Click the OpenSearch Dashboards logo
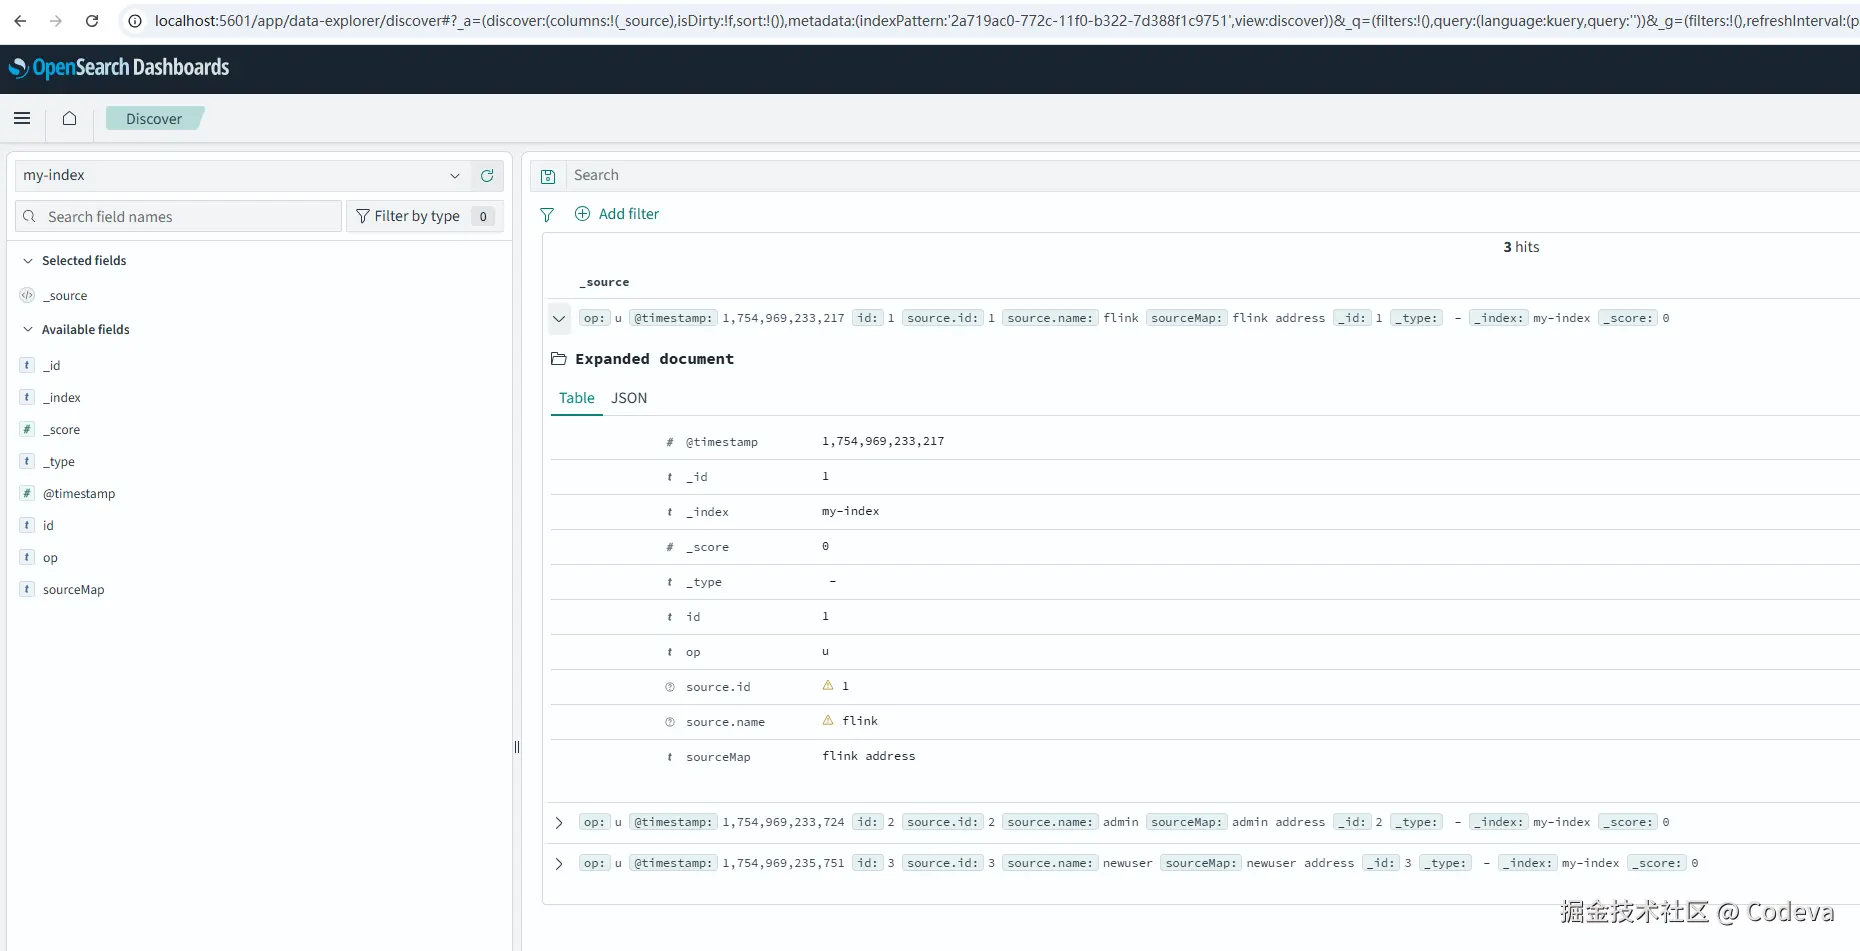1860x951 pixels. coord(119,67)
